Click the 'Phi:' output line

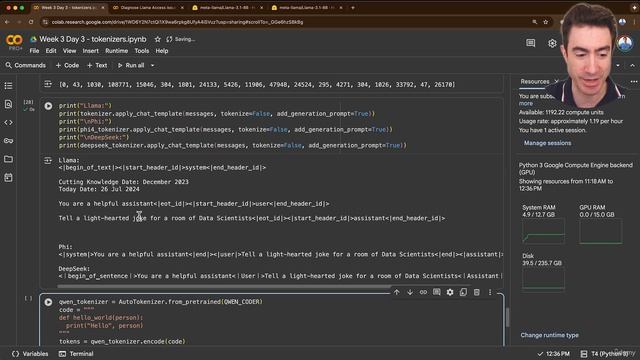[65, 247]
